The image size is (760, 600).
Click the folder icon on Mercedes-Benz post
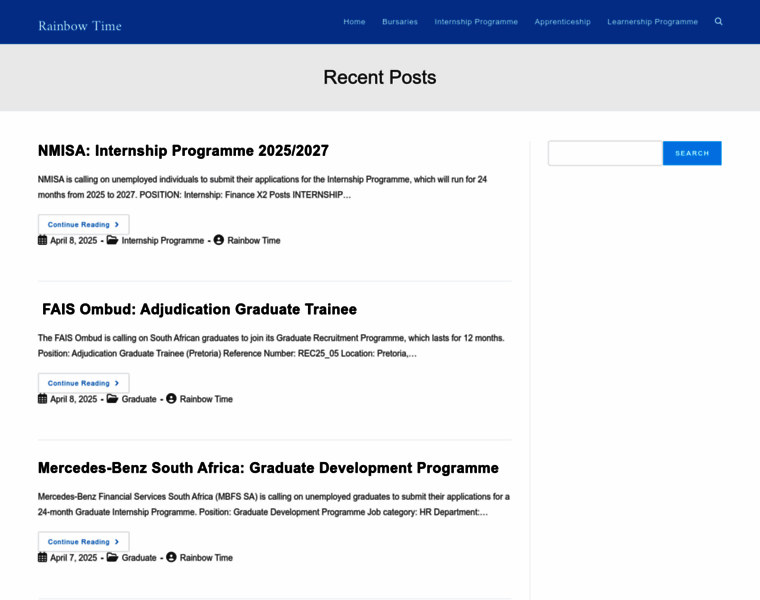point(112,557)
